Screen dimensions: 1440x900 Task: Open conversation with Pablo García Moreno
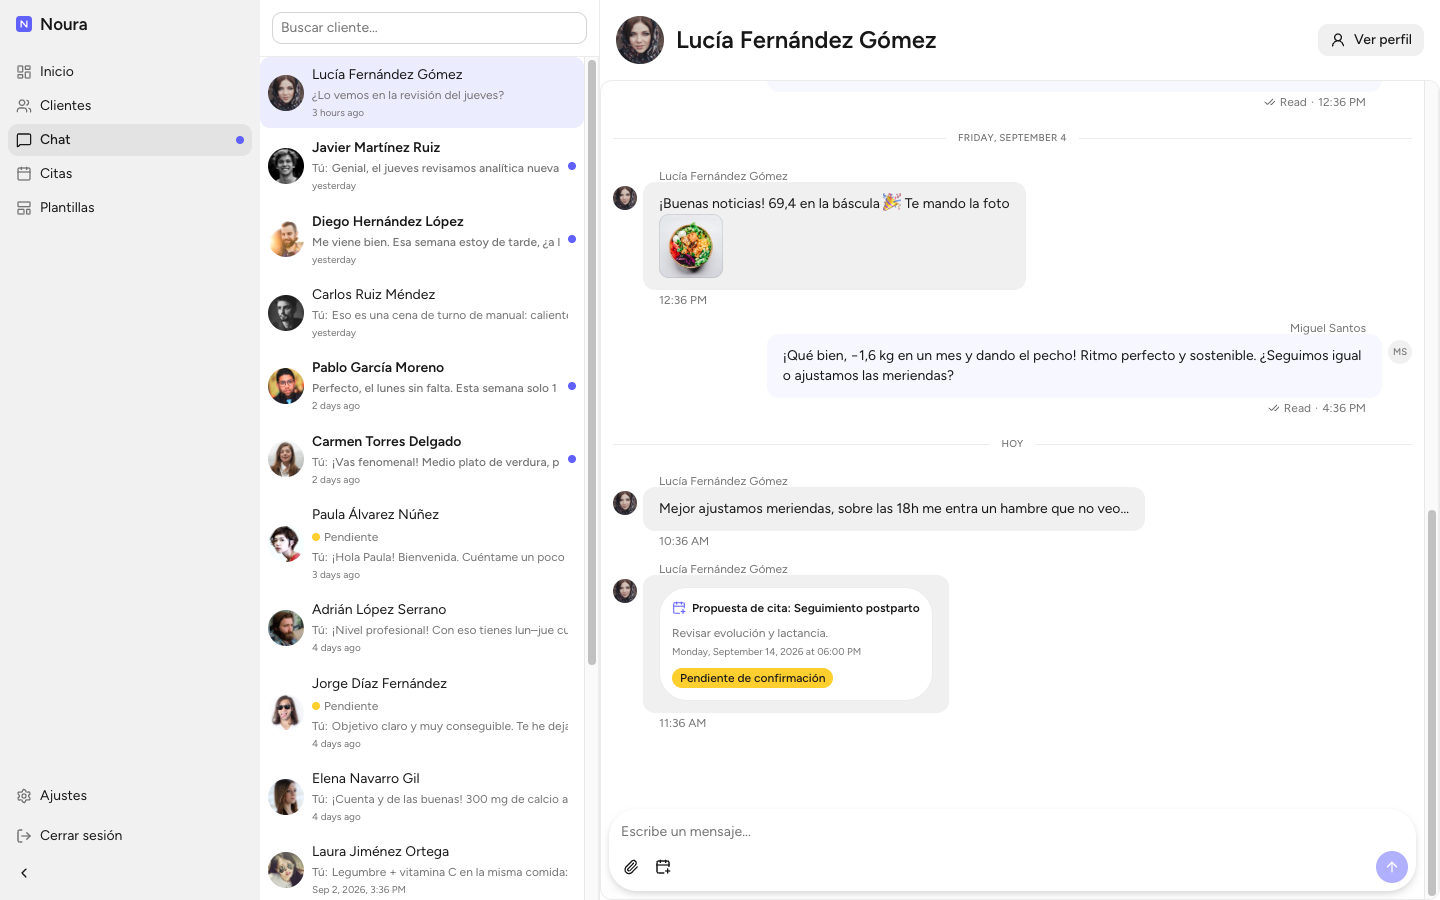(x=422, y=386)
